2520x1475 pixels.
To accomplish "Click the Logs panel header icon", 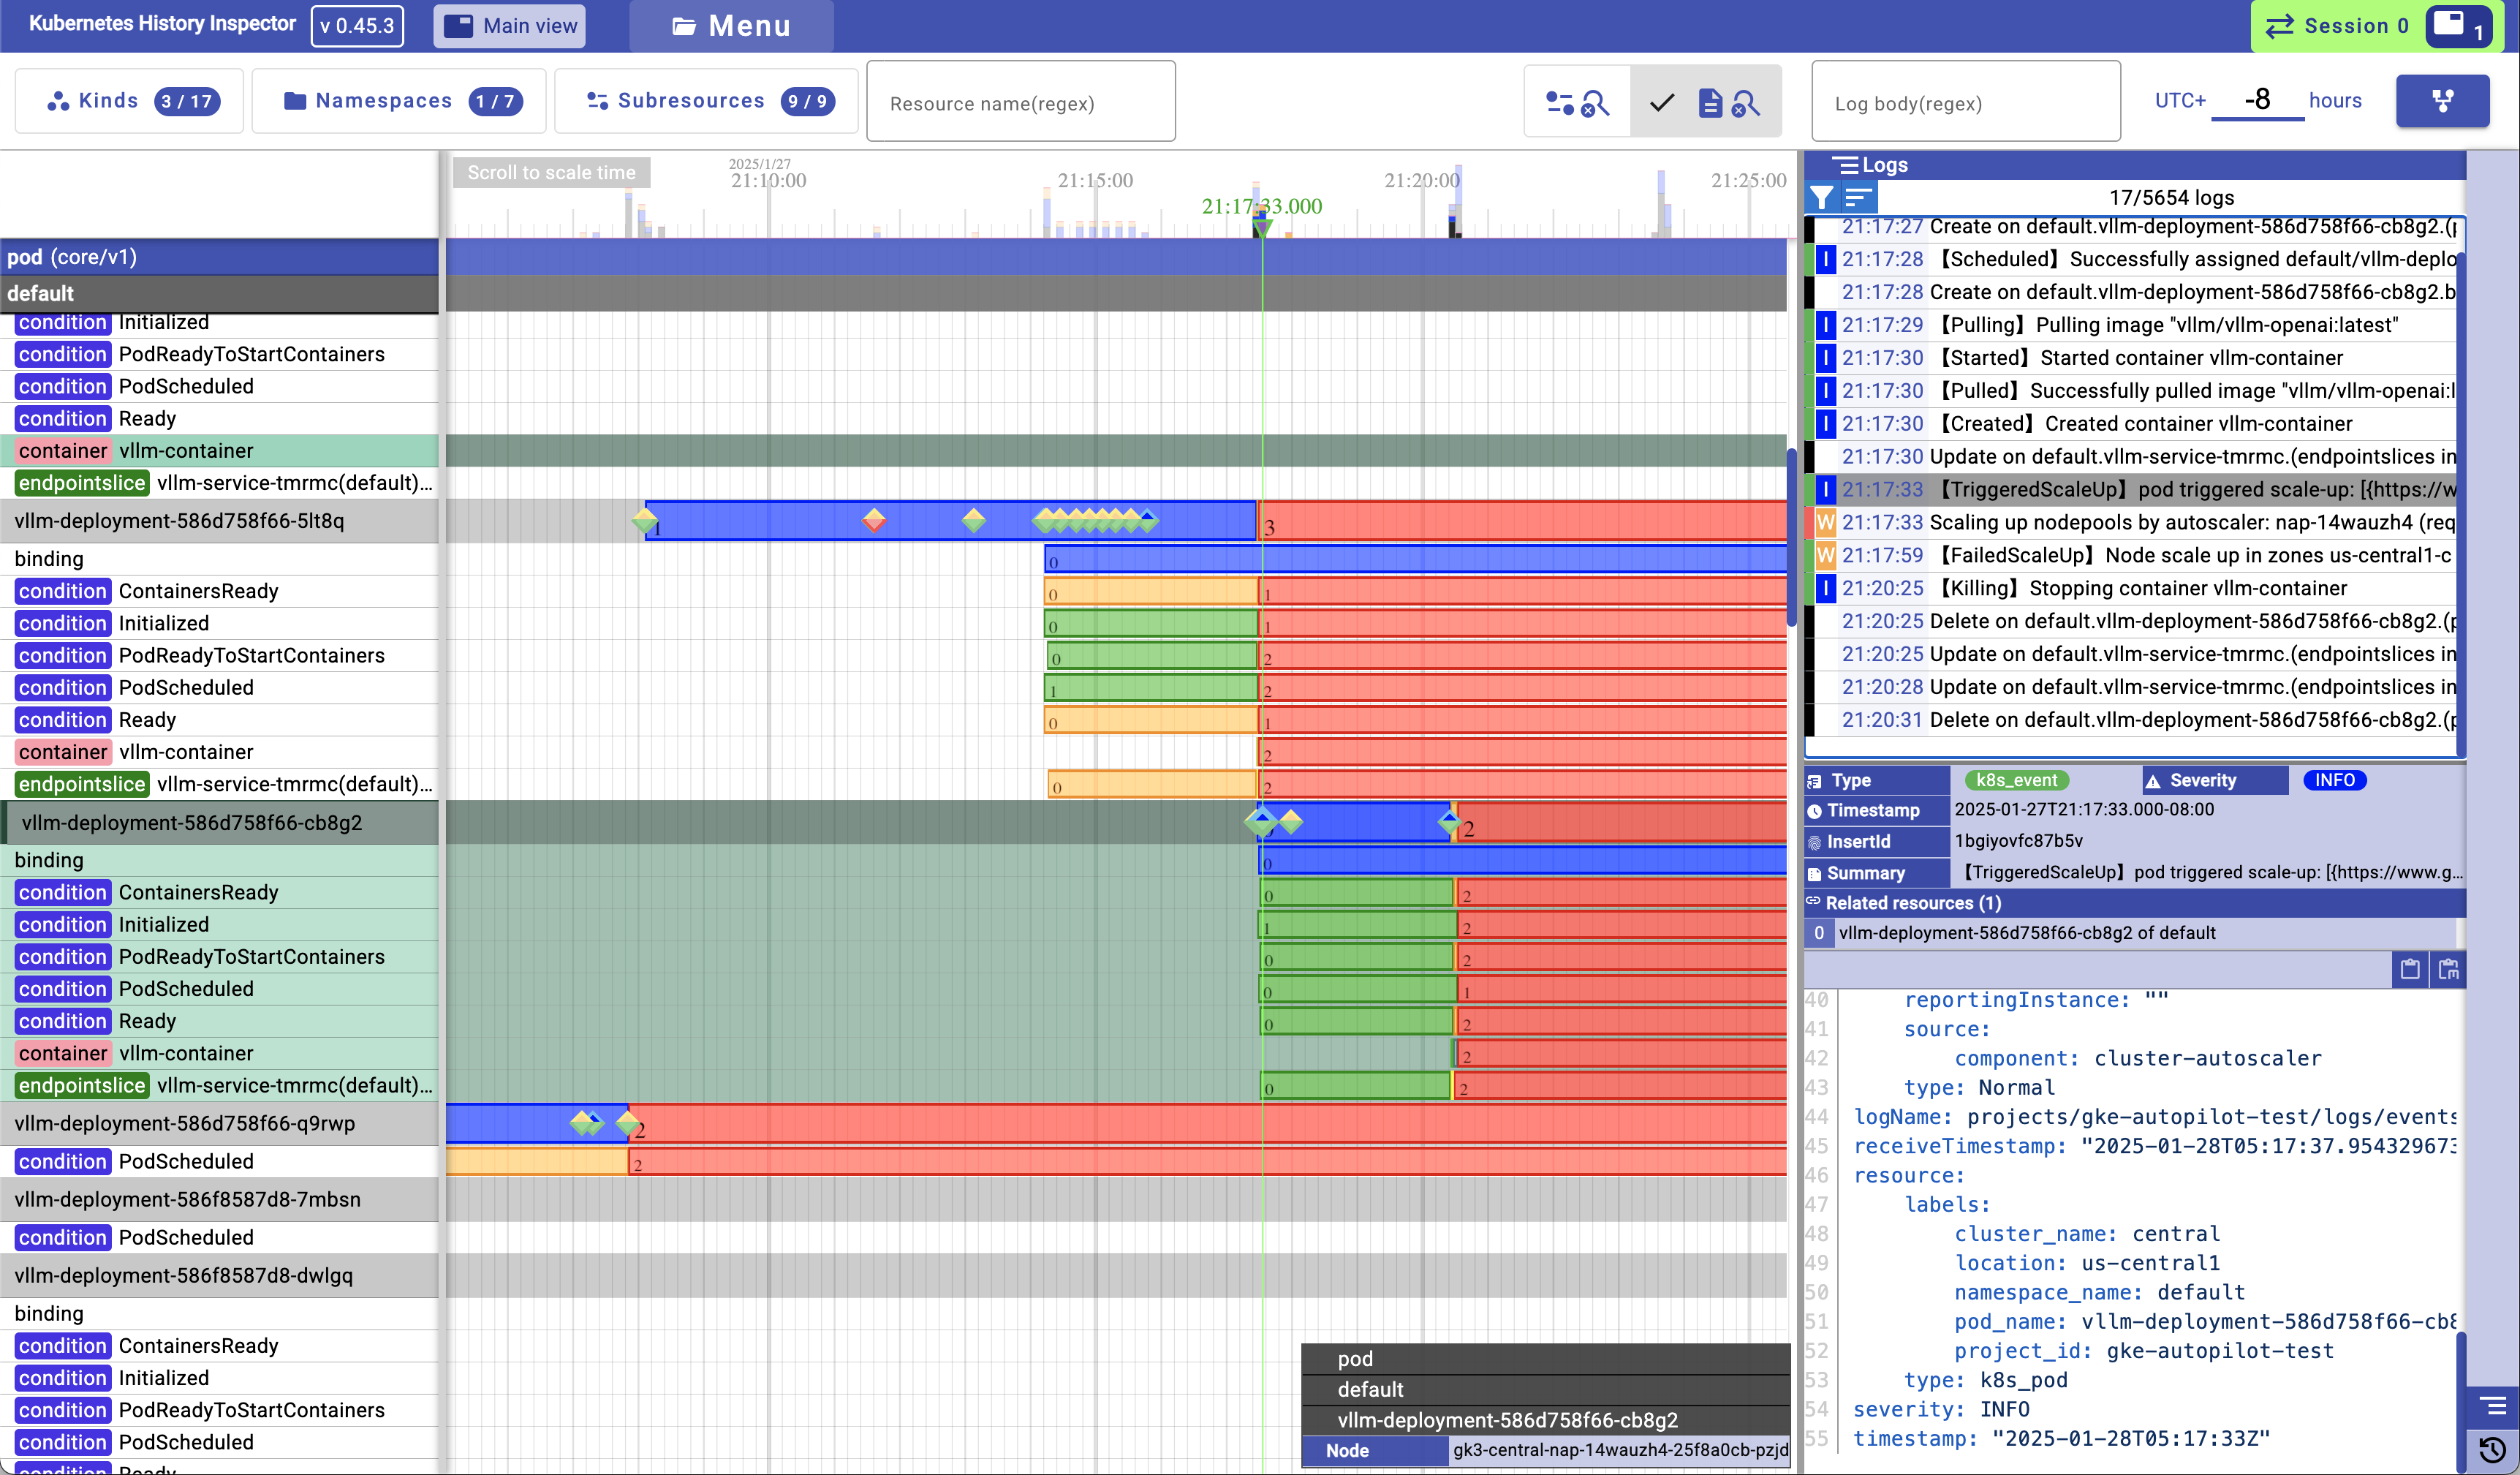I will pos(1845,165).
